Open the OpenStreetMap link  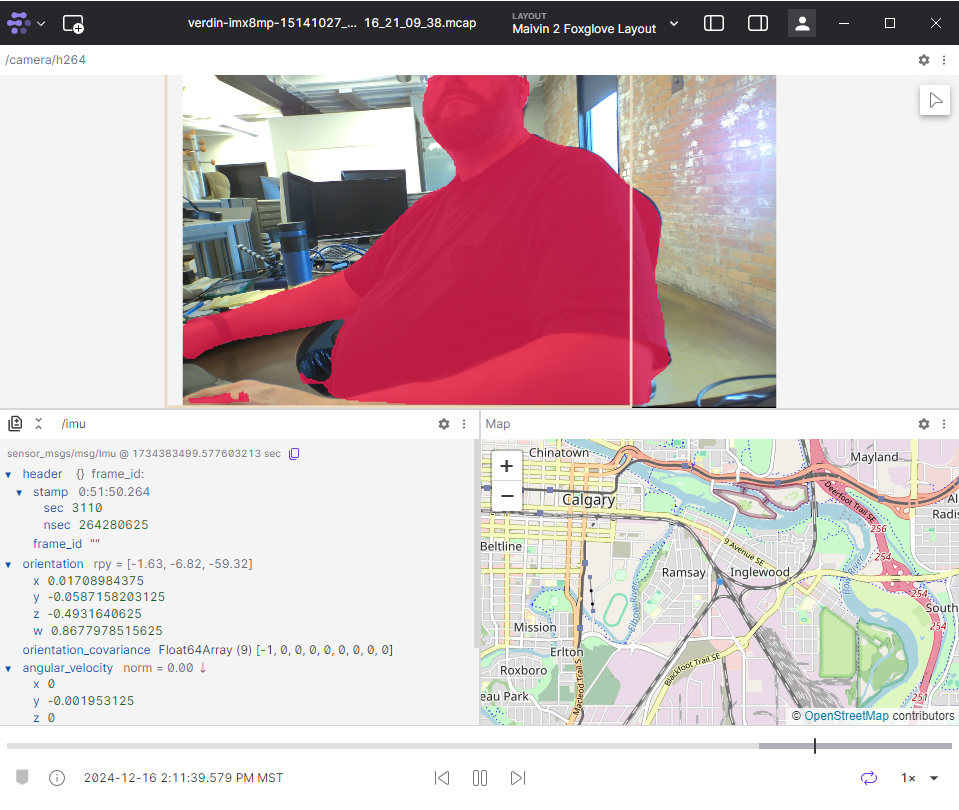pos(846,716)
